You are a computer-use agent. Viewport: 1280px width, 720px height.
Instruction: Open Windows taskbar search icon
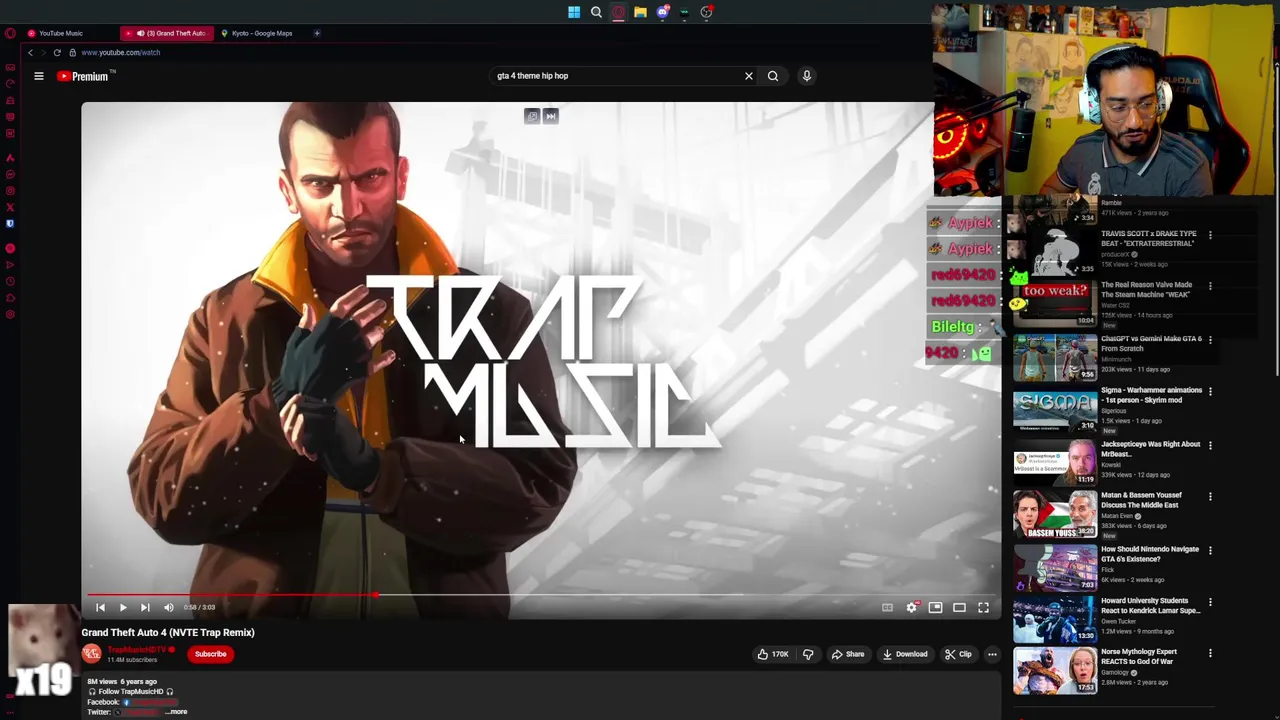coord(596,12)
